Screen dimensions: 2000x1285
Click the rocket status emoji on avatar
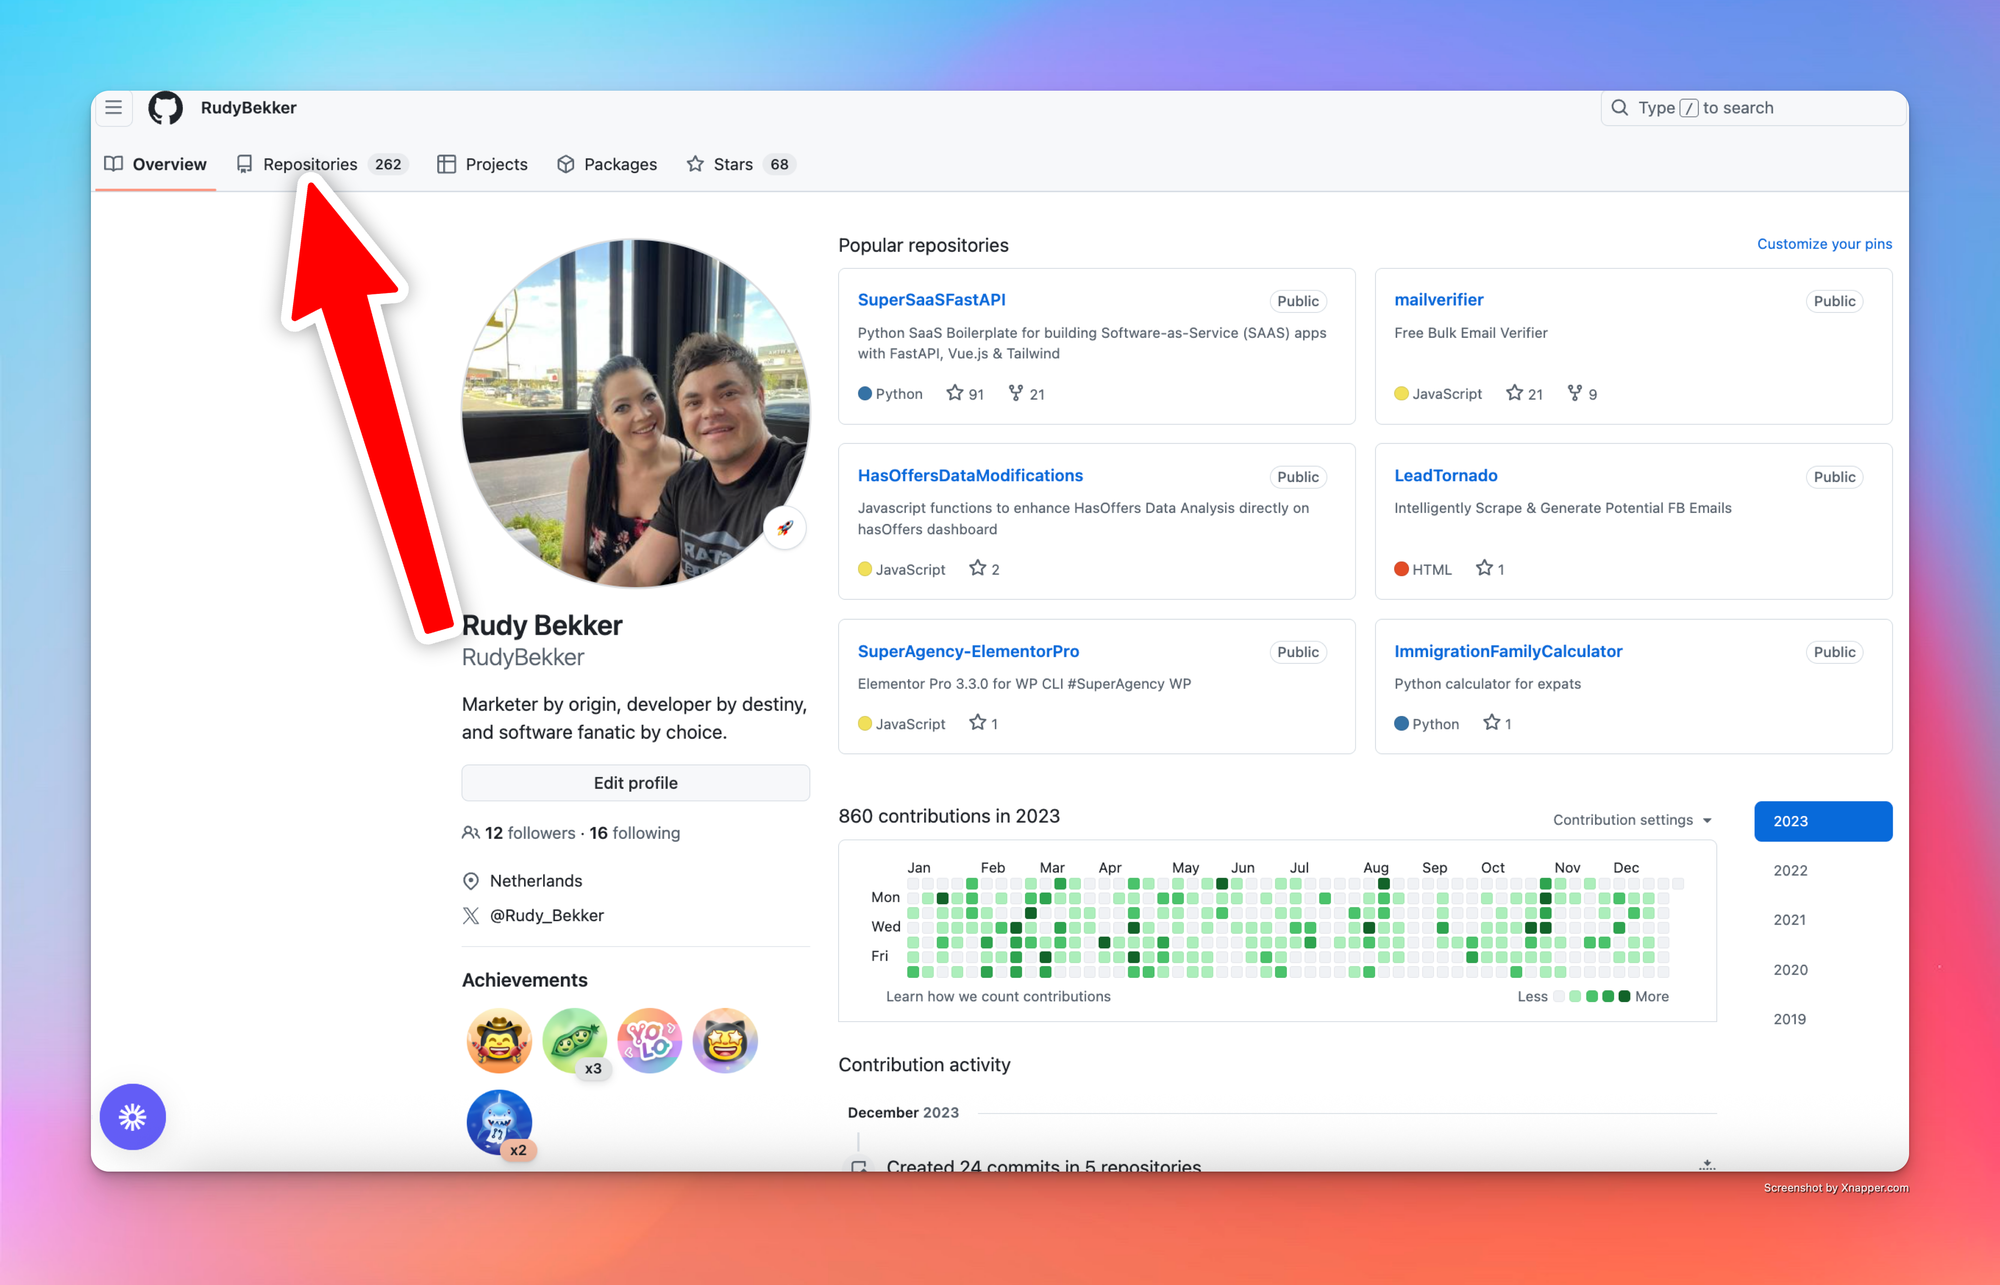[785, 528]
